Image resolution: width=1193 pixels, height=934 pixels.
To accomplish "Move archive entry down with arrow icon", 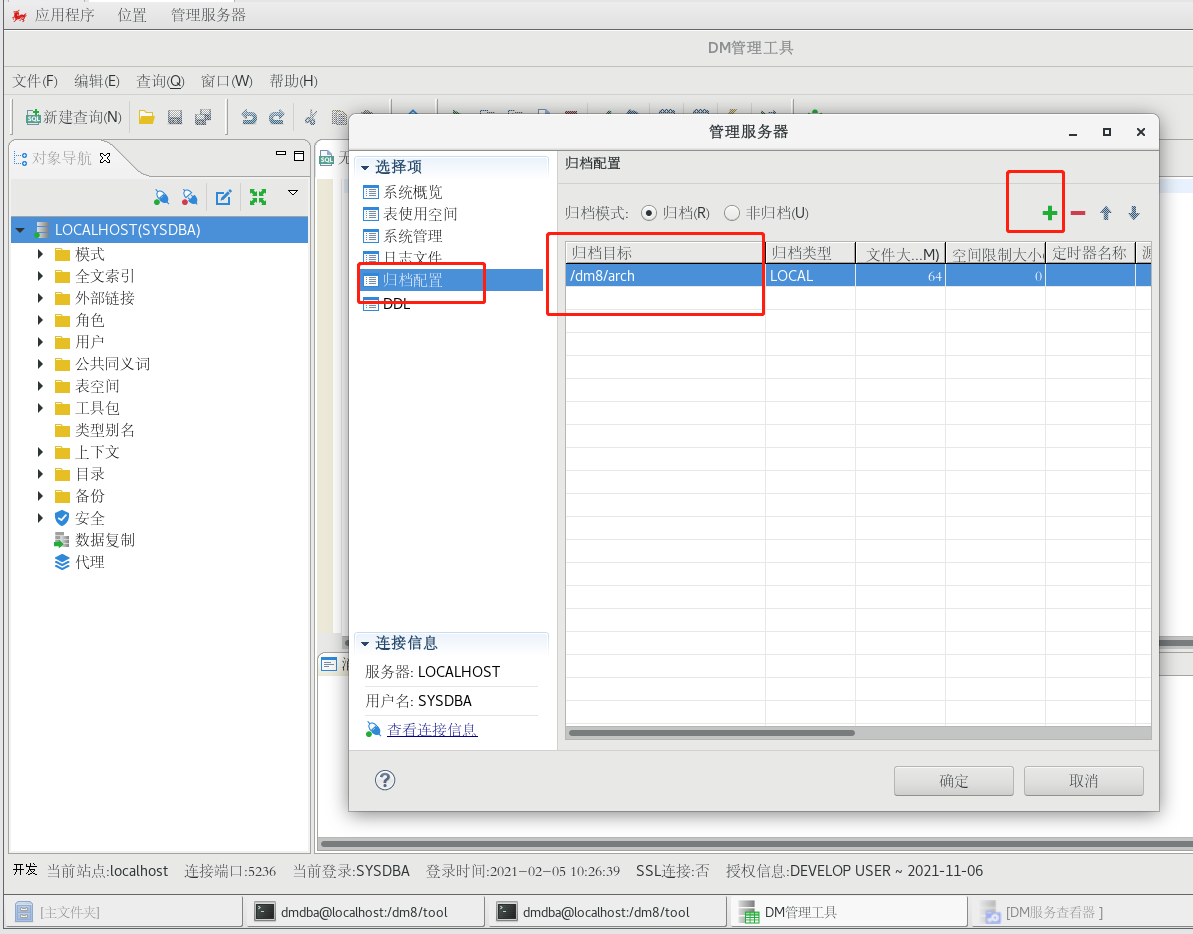I will (x=1134, y=214).
